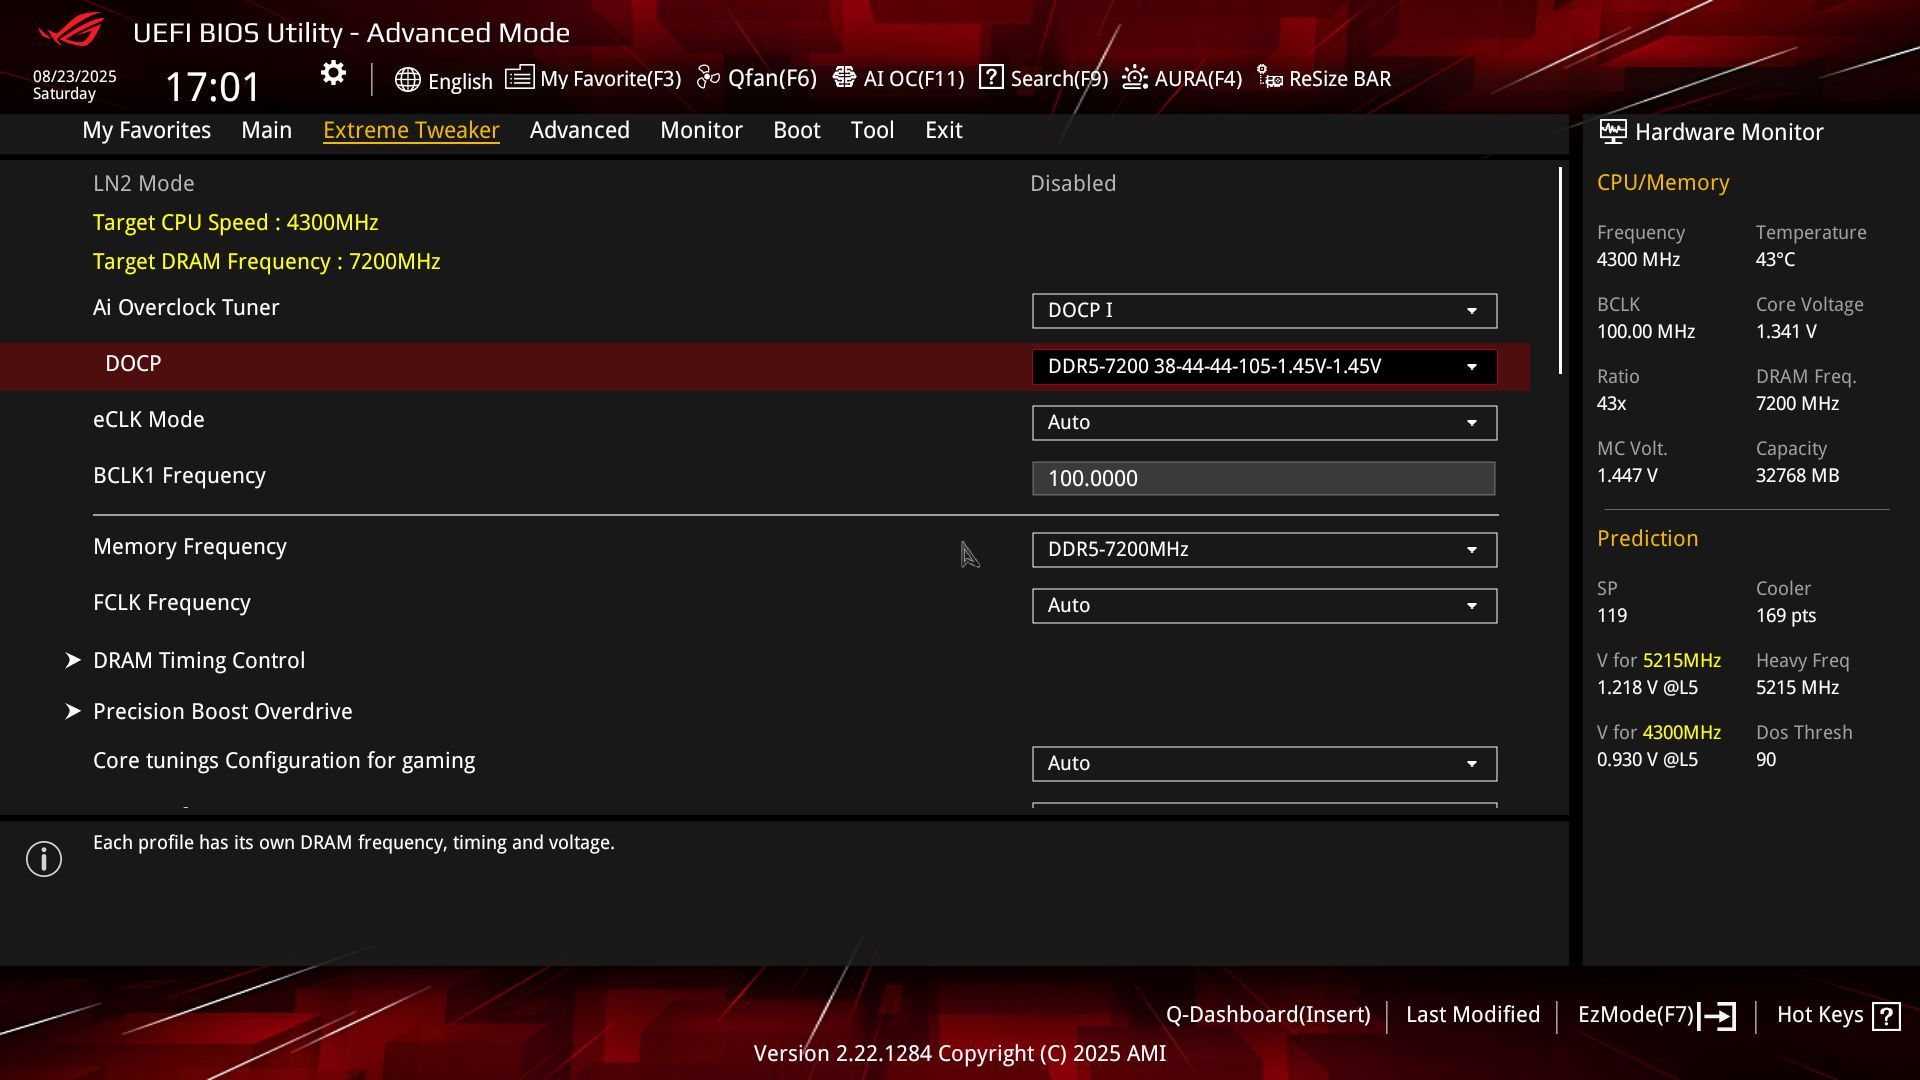The height and width of the screenshot is (1080, 1920).
Task: Click the Qfan fan icon
Action: point(708,77)
